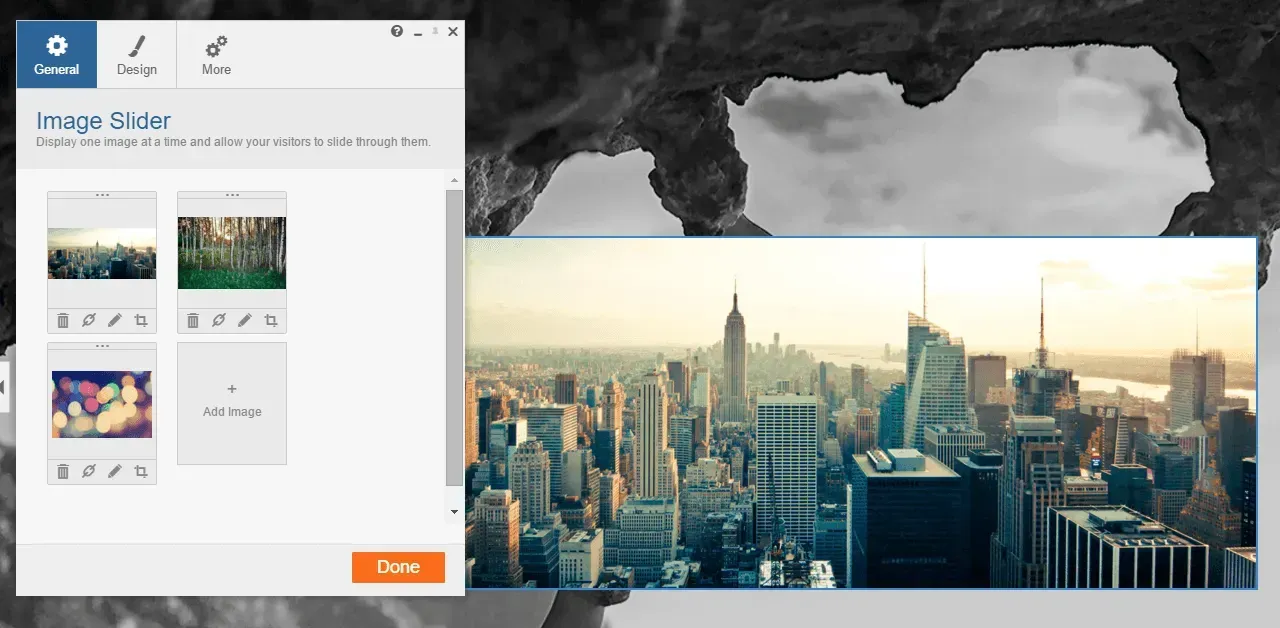Close the Image Slider settings panel

click(453, 32)
